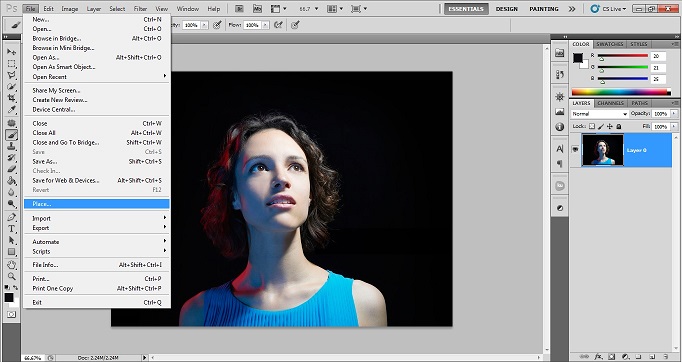Open the Paragraph panel icon
The image size is (682, 362).
pos(560,164)
